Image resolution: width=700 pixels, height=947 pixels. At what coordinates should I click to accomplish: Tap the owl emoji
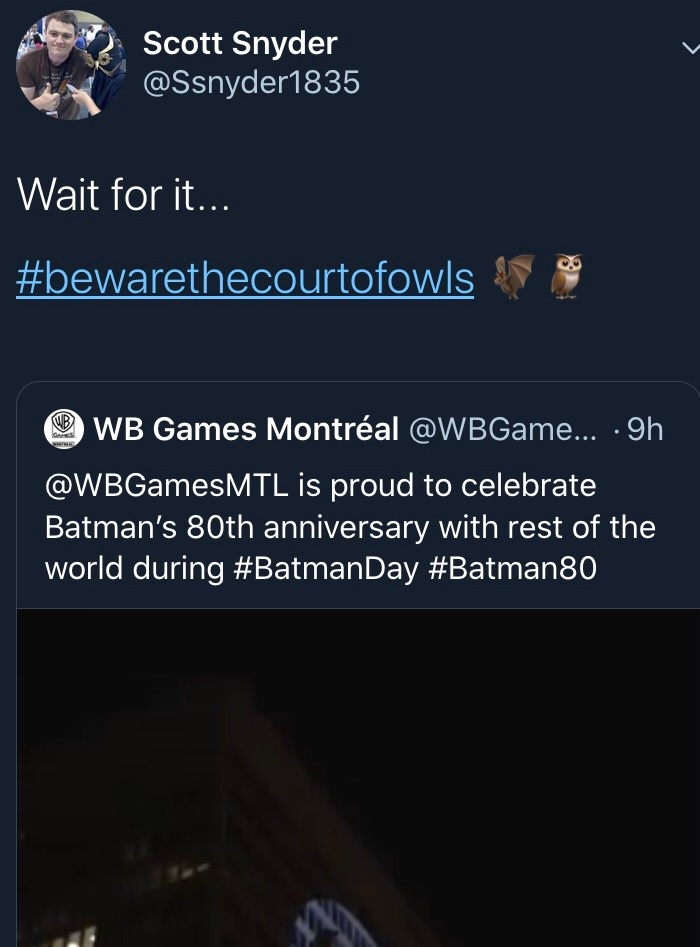point(566,276)
